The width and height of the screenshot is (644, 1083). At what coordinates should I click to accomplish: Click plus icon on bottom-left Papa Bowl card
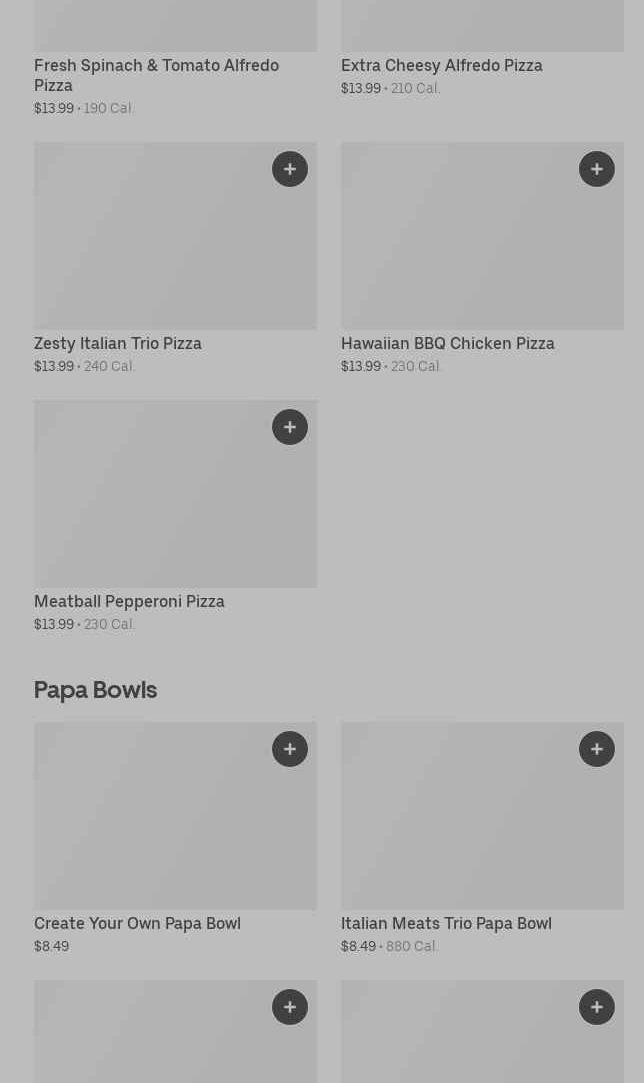pyautogui.click(x=290, y=1007)
